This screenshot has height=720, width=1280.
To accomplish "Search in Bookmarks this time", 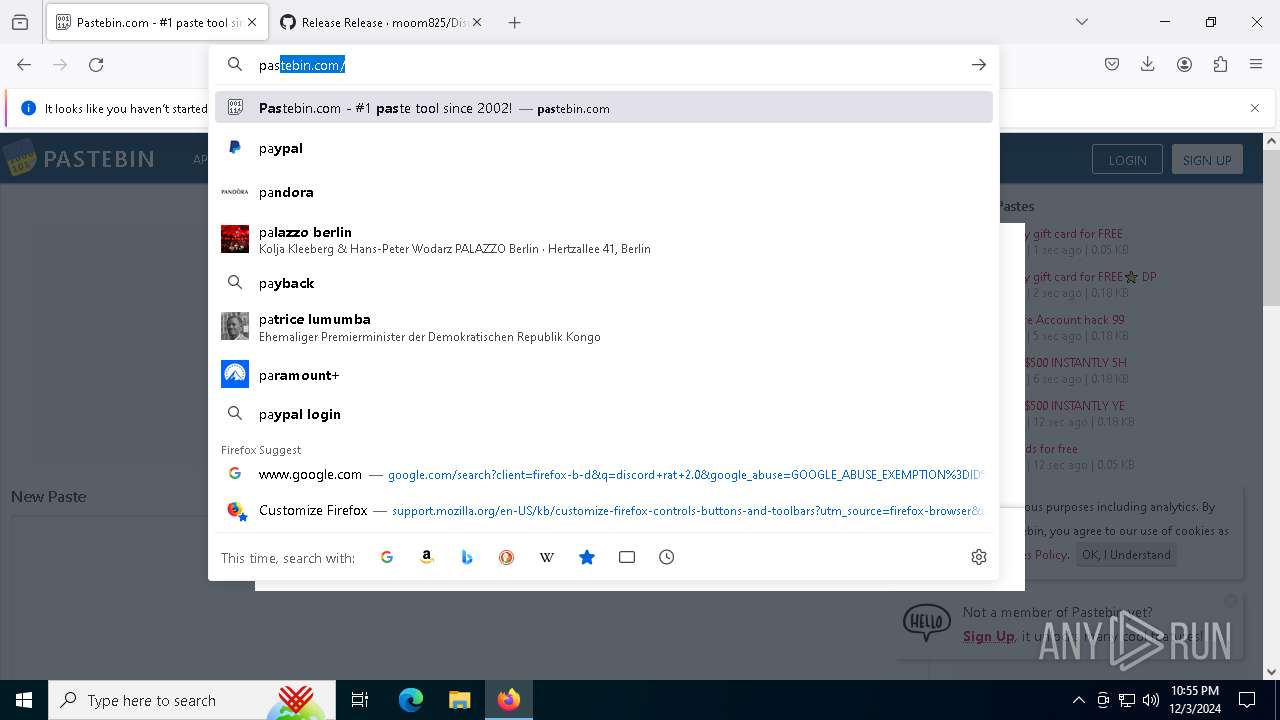I will pyautogui.click(x=587, y=557).
